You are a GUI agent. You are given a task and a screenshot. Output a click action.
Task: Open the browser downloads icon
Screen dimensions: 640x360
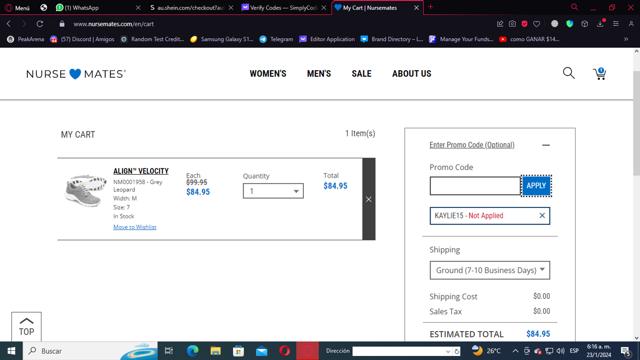(x=600, y=24)
